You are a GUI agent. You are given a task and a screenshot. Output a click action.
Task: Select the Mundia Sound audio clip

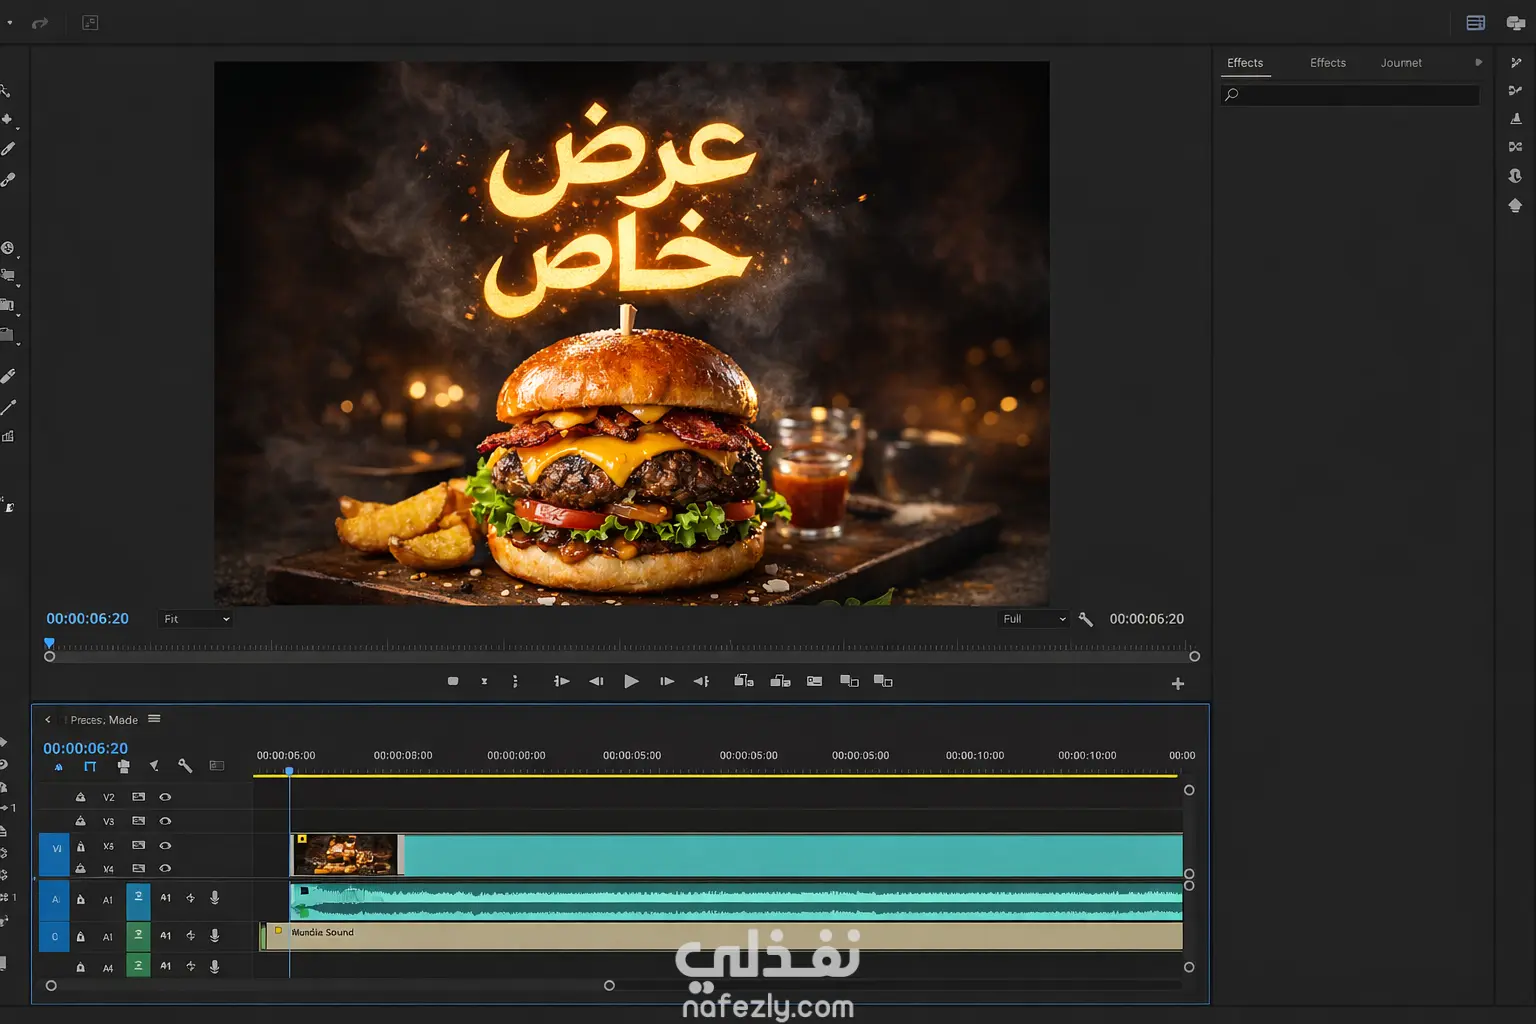pyautogui.click(x=723, y=936)
